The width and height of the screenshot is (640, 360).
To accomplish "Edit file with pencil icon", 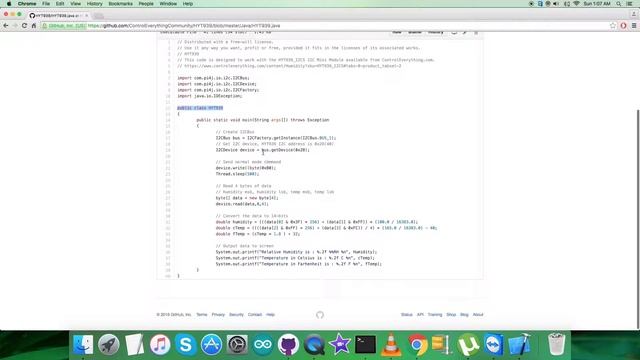I will pos(464,32).
